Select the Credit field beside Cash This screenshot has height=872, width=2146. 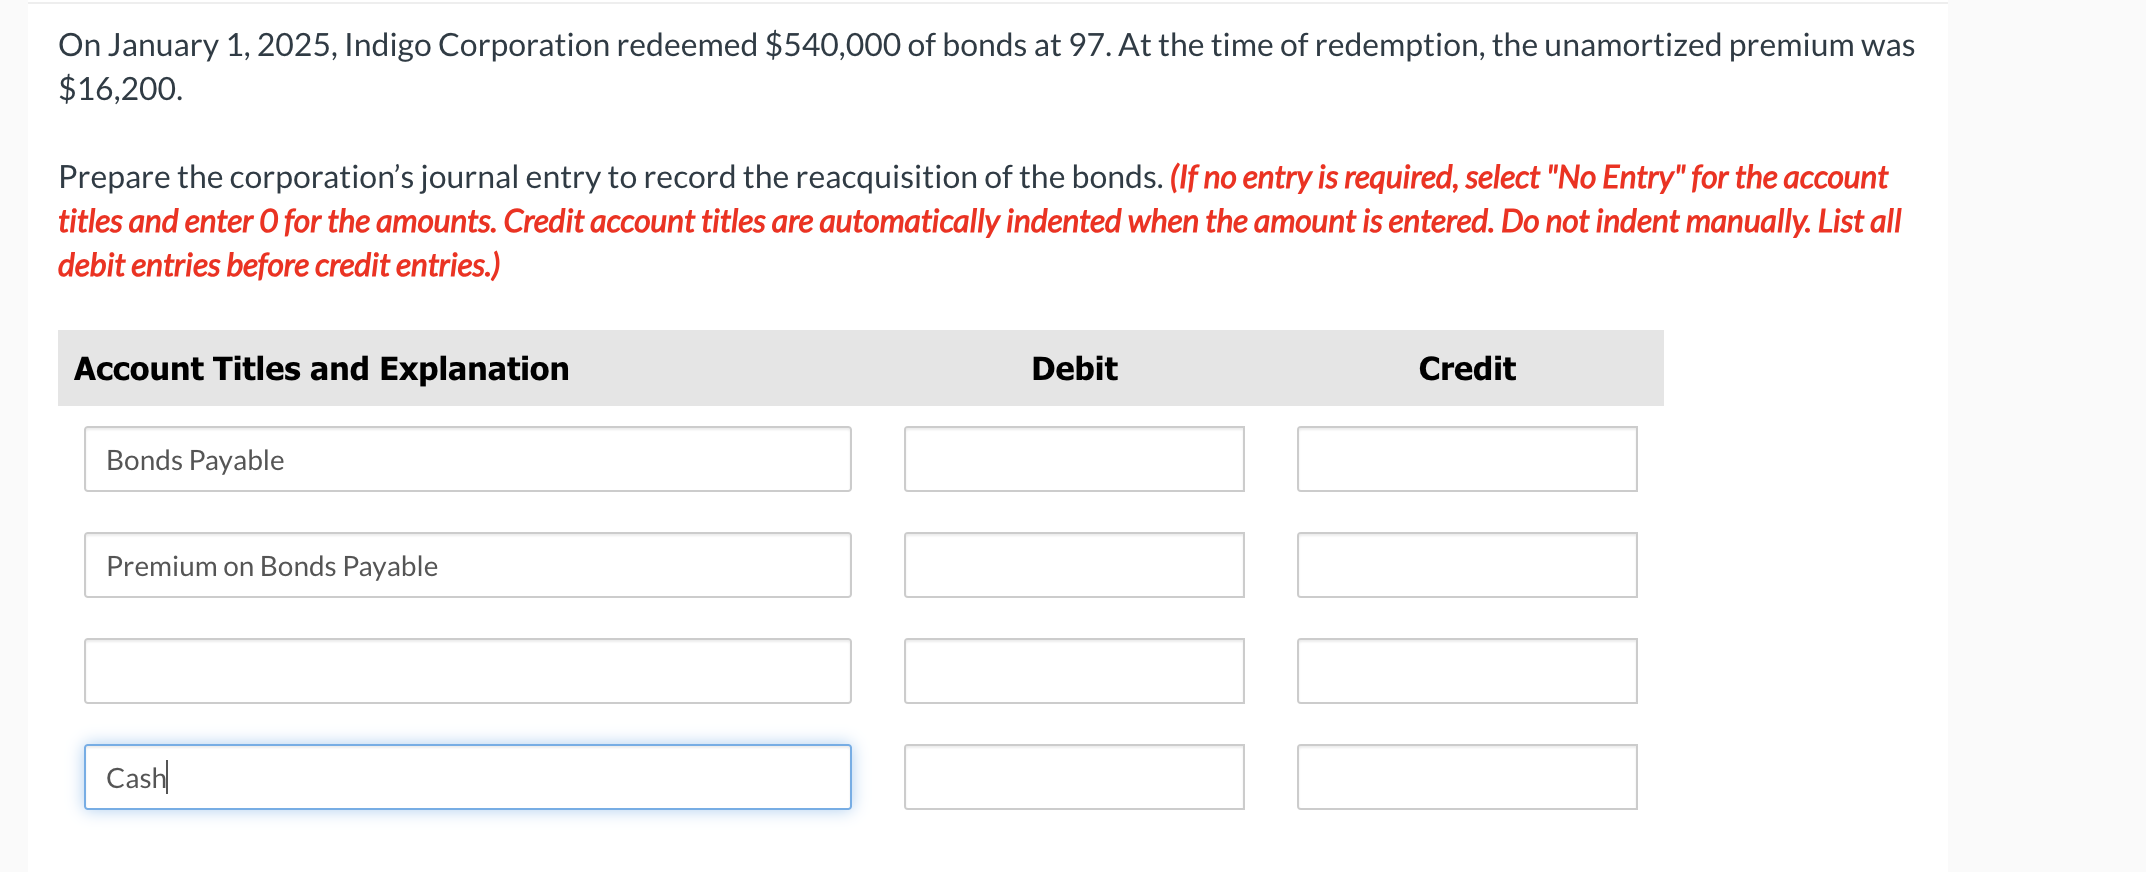coord(1466,777)
